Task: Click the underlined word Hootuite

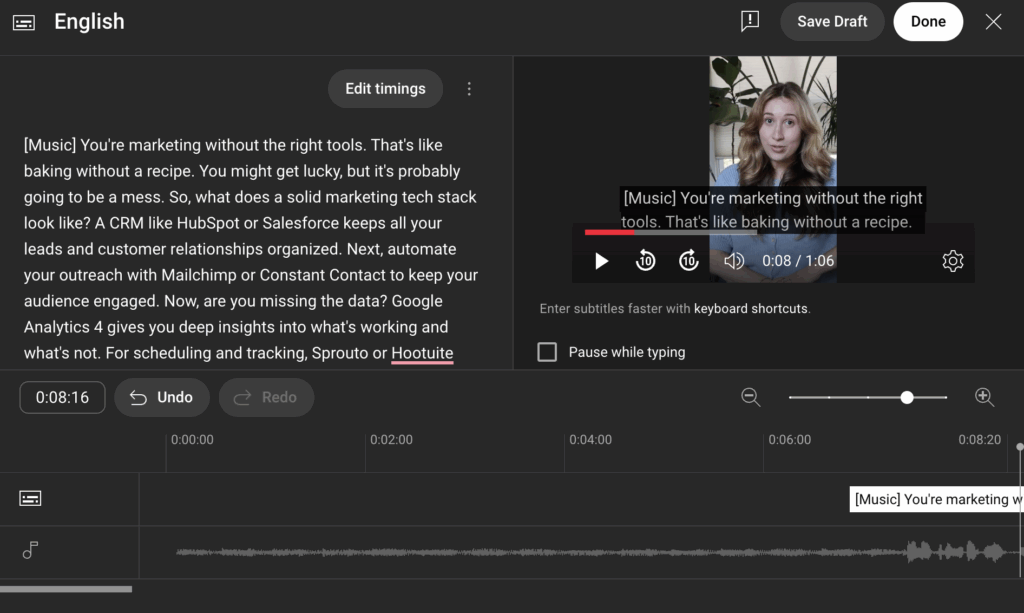Action: (422, 353)
